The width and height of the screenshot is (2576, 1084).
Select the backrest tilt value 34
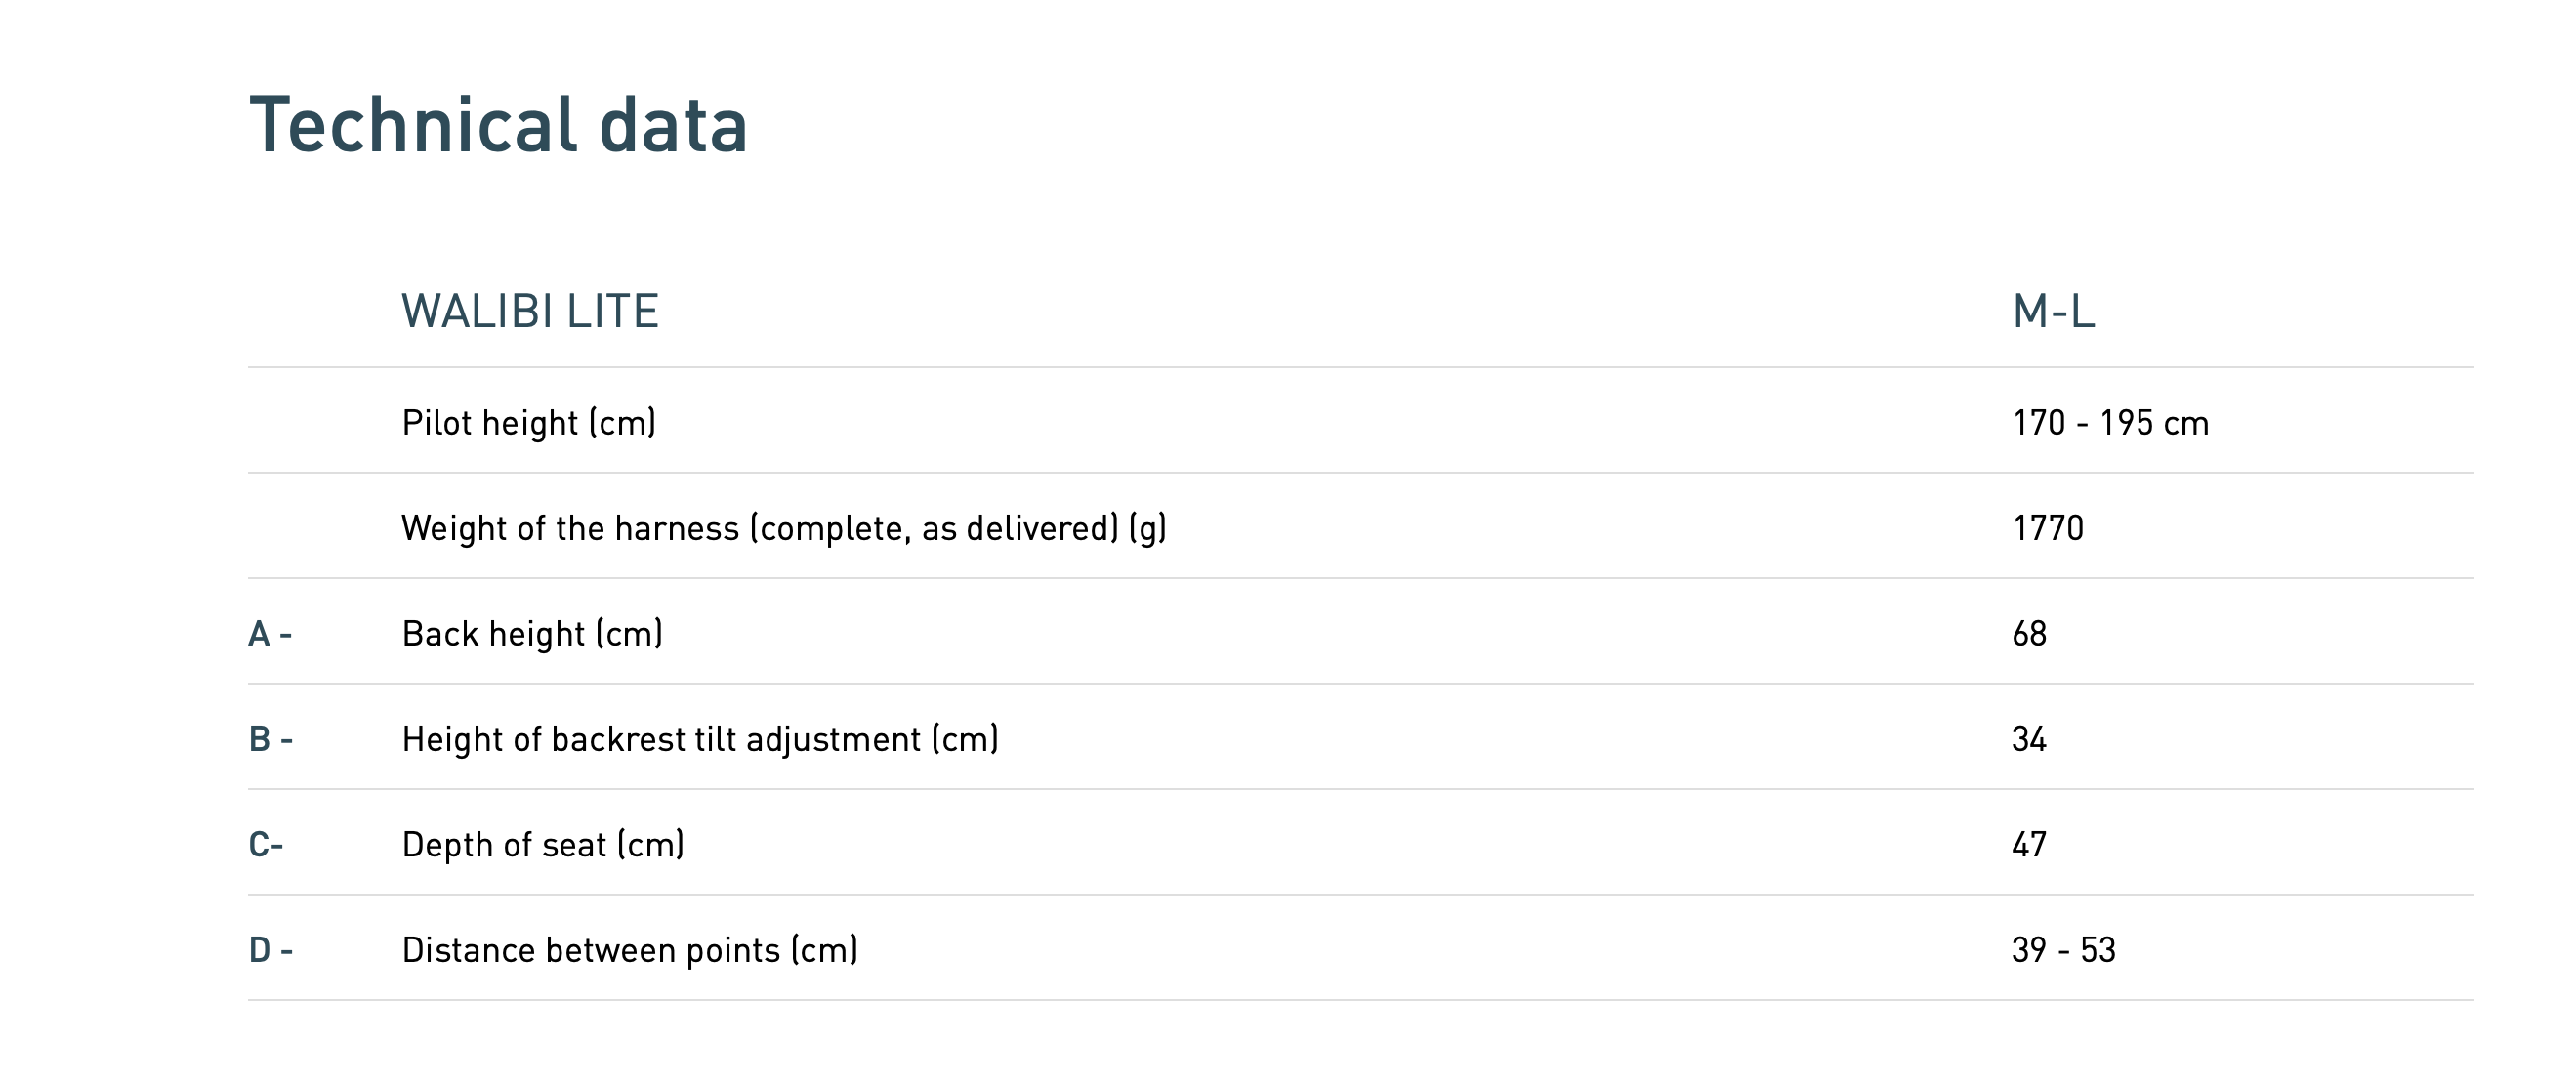click(2029, 739)
